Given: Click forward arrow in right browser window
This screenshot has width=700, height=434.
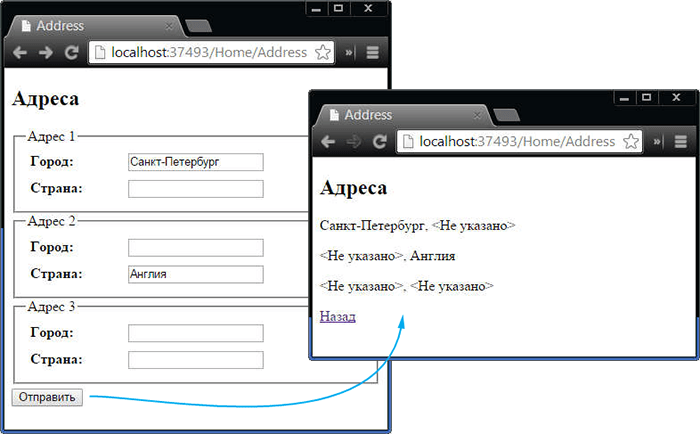Looking at the screenshot, I should point(354,142).
